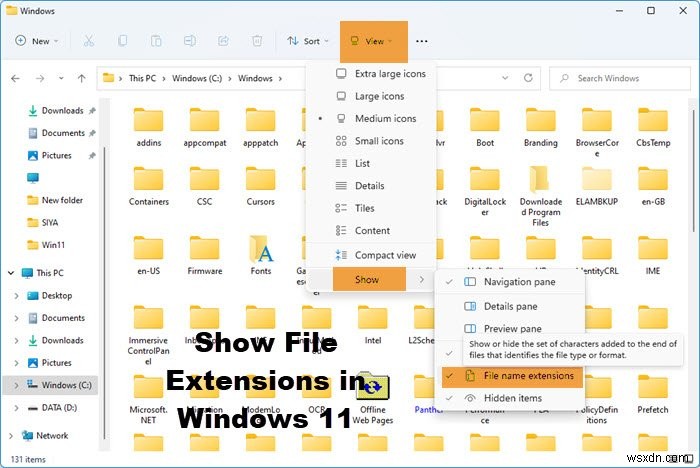
Task: Choose Large icons view
Action: [x=371, y=96]
